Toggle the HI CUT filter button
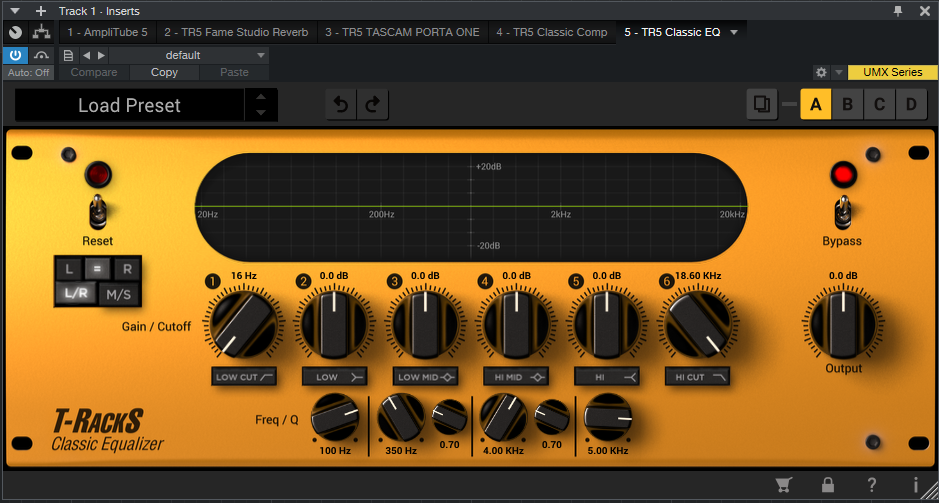Image resolution: width=939 pixels, height=503 pixels. pos(698,377)
